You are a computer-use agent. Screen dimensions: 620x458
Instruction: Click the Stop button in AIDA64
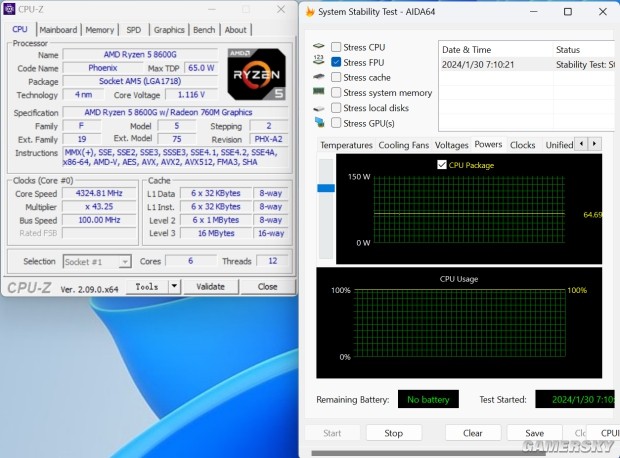[394, 433]
